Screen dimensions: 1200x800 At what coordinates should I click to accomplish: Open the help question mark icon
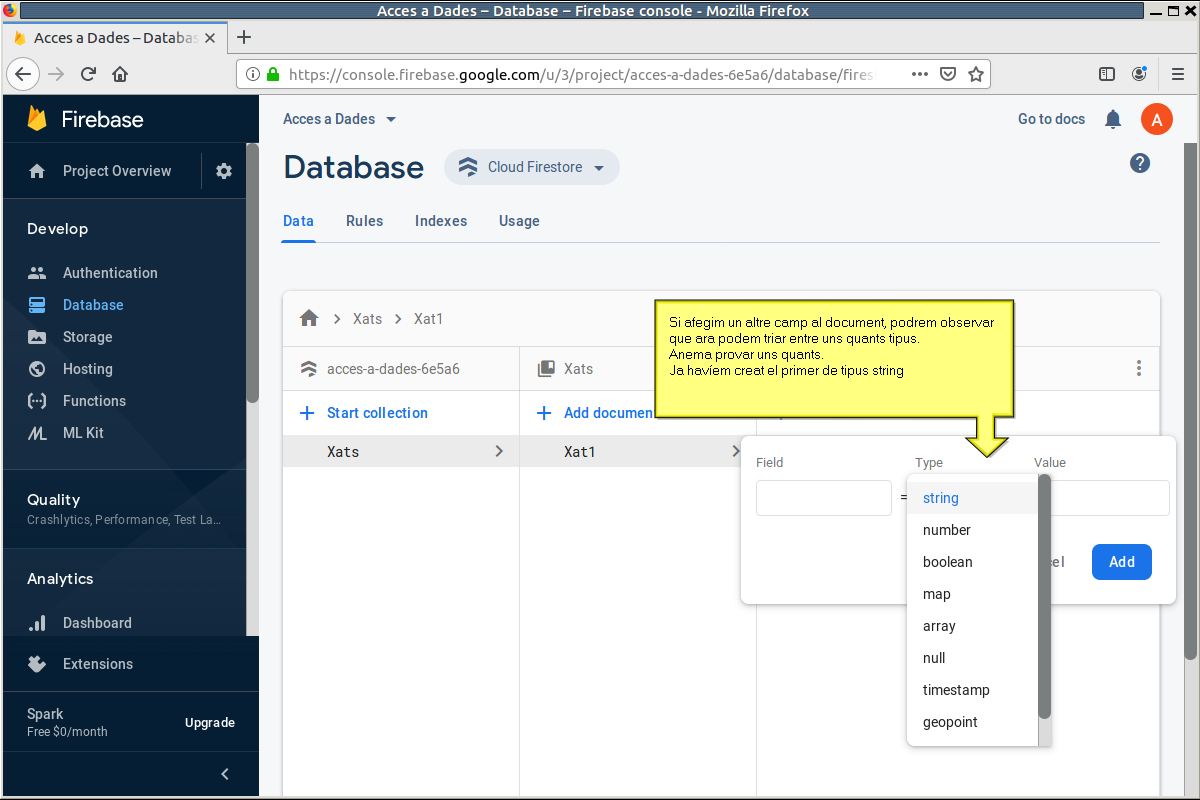click(1140, 163)
